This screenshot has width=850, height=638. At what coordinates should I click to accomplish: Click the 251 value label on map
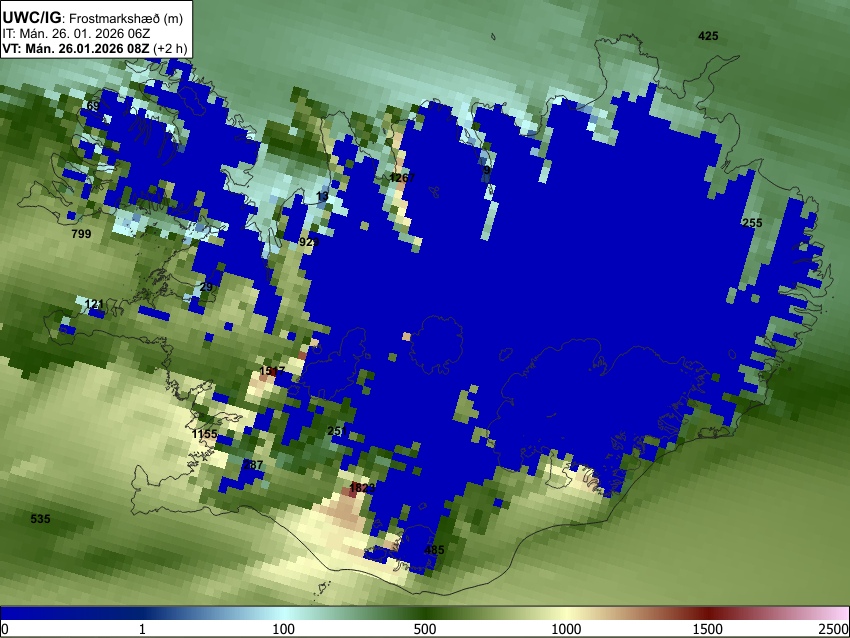337,431
